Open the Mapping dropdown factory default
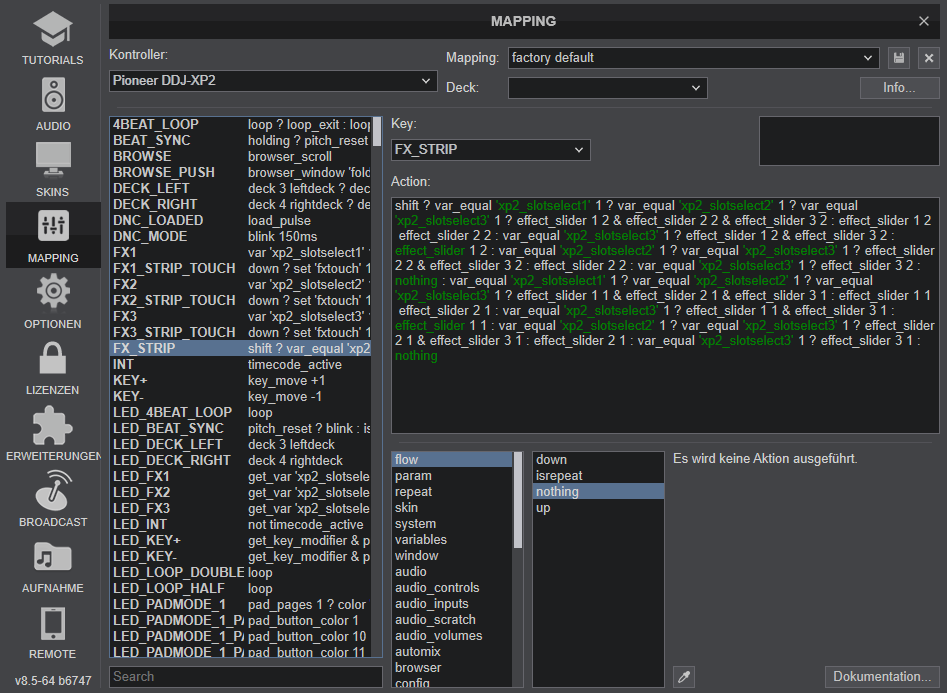947x693 pixels. 693,58
